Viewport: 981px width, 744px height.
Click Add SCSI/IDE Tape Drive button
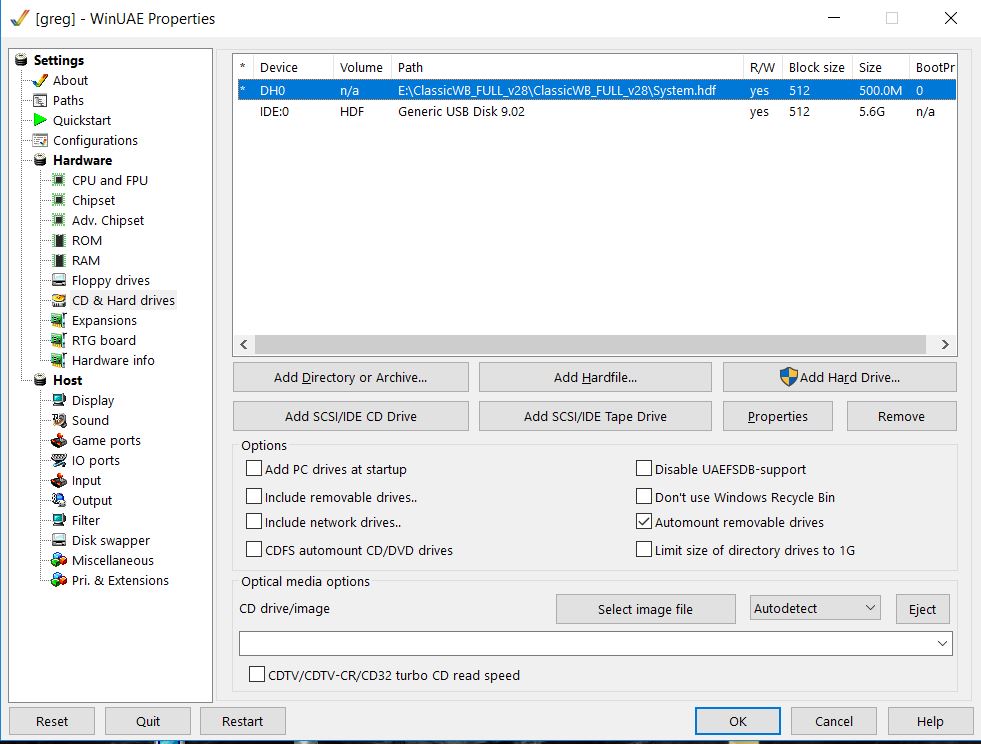coord(595,416)
